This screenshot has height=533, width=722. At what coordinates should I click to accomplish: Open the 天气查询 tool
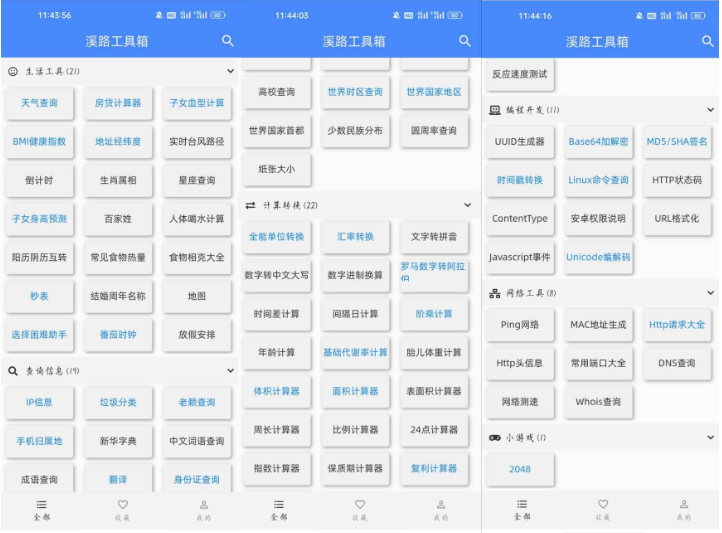coord(39,103)
